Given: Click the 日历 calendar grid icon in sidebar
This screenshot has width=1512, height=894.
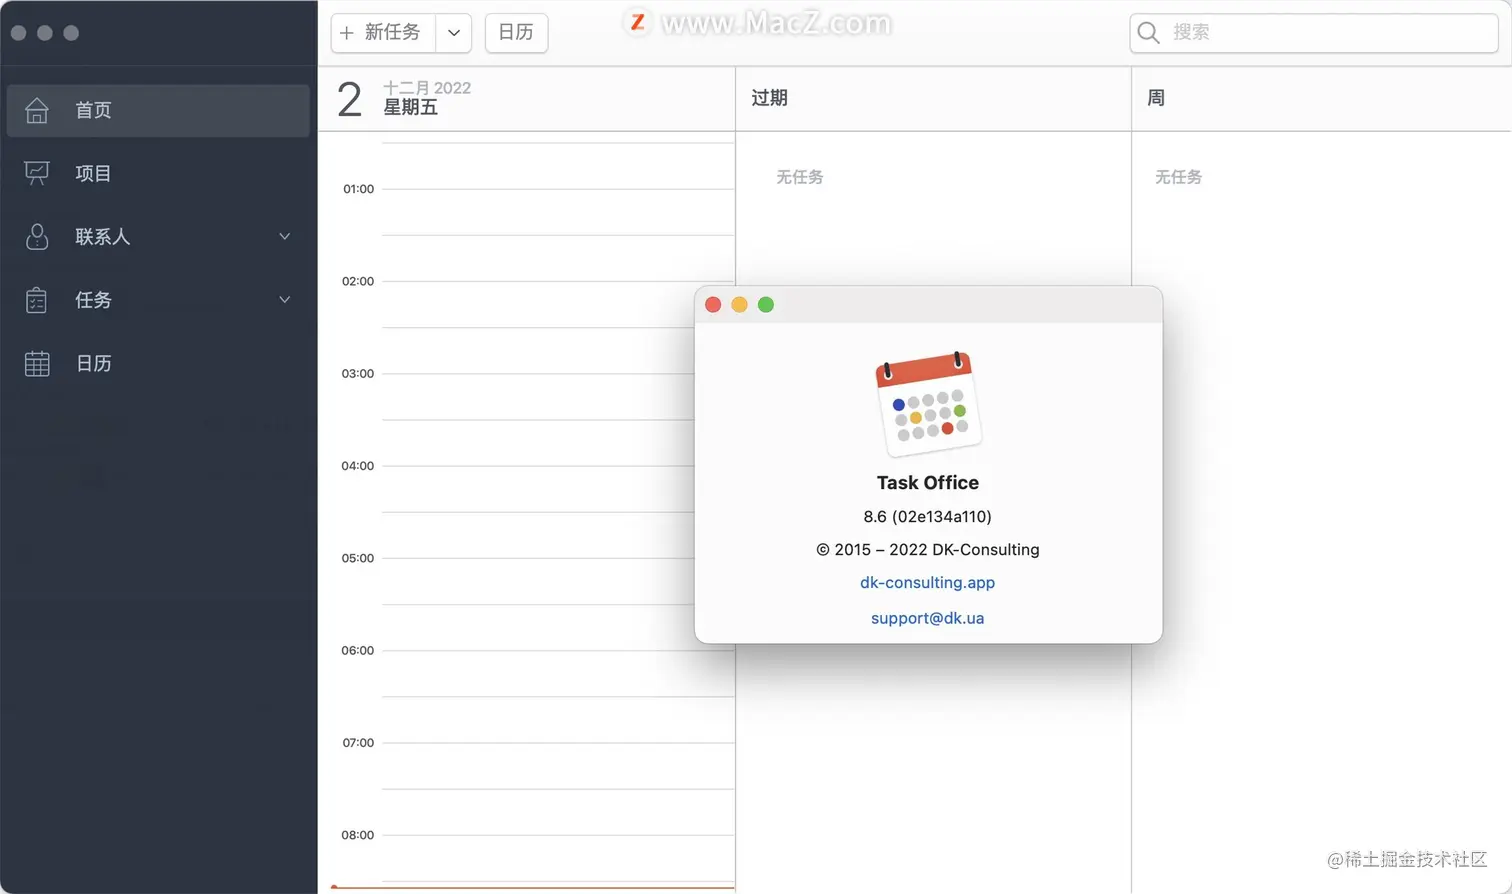Looking at the screenshot, I should (x=37, y=364).
